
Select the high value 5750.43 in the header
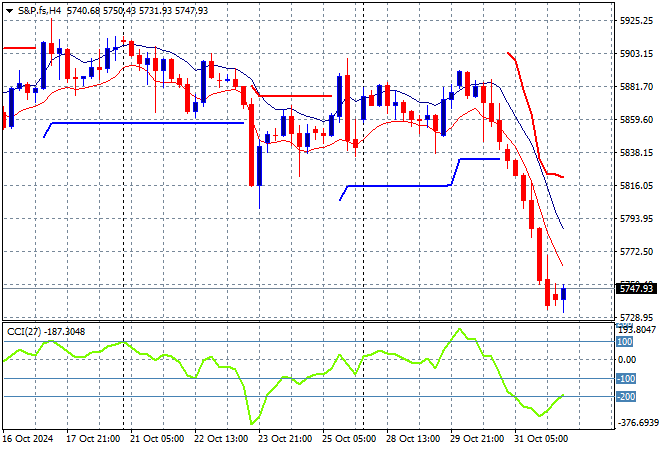tap(120, 11)
